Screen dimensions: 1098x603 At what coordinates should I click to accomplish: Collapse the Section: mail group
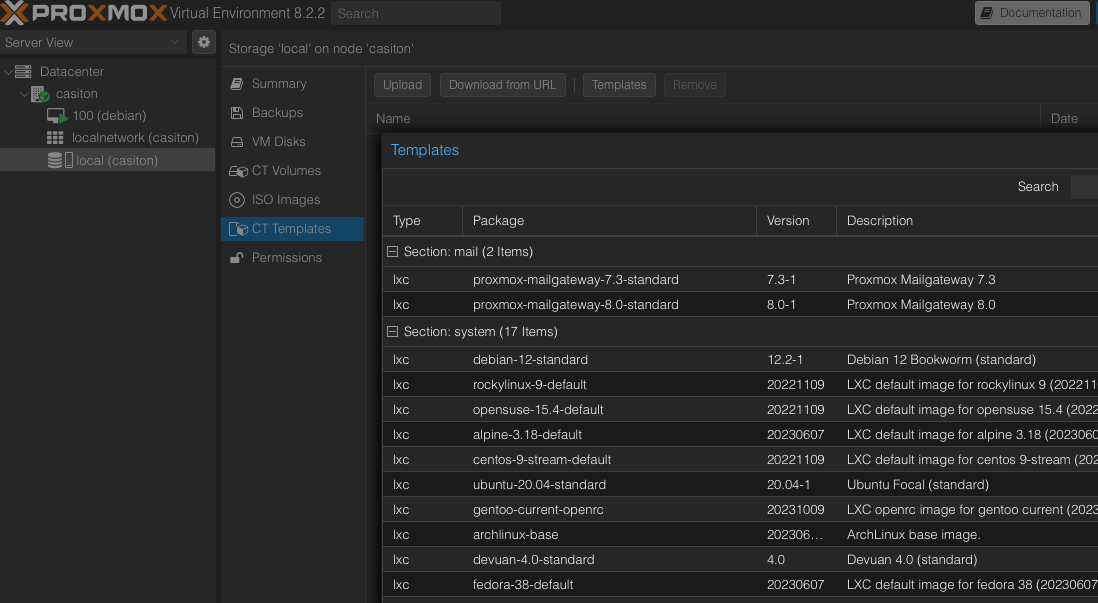(393, 252)
